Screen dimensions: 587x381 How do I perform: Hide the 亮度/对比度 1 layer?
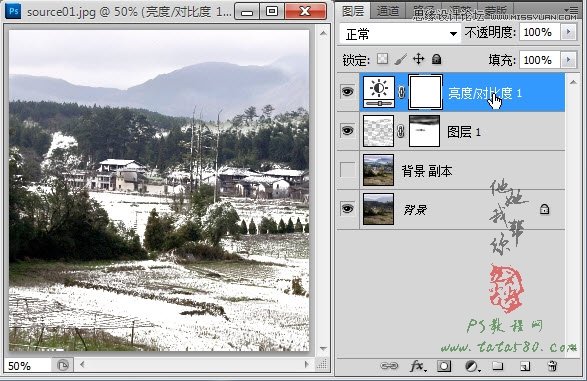(347, 92)
